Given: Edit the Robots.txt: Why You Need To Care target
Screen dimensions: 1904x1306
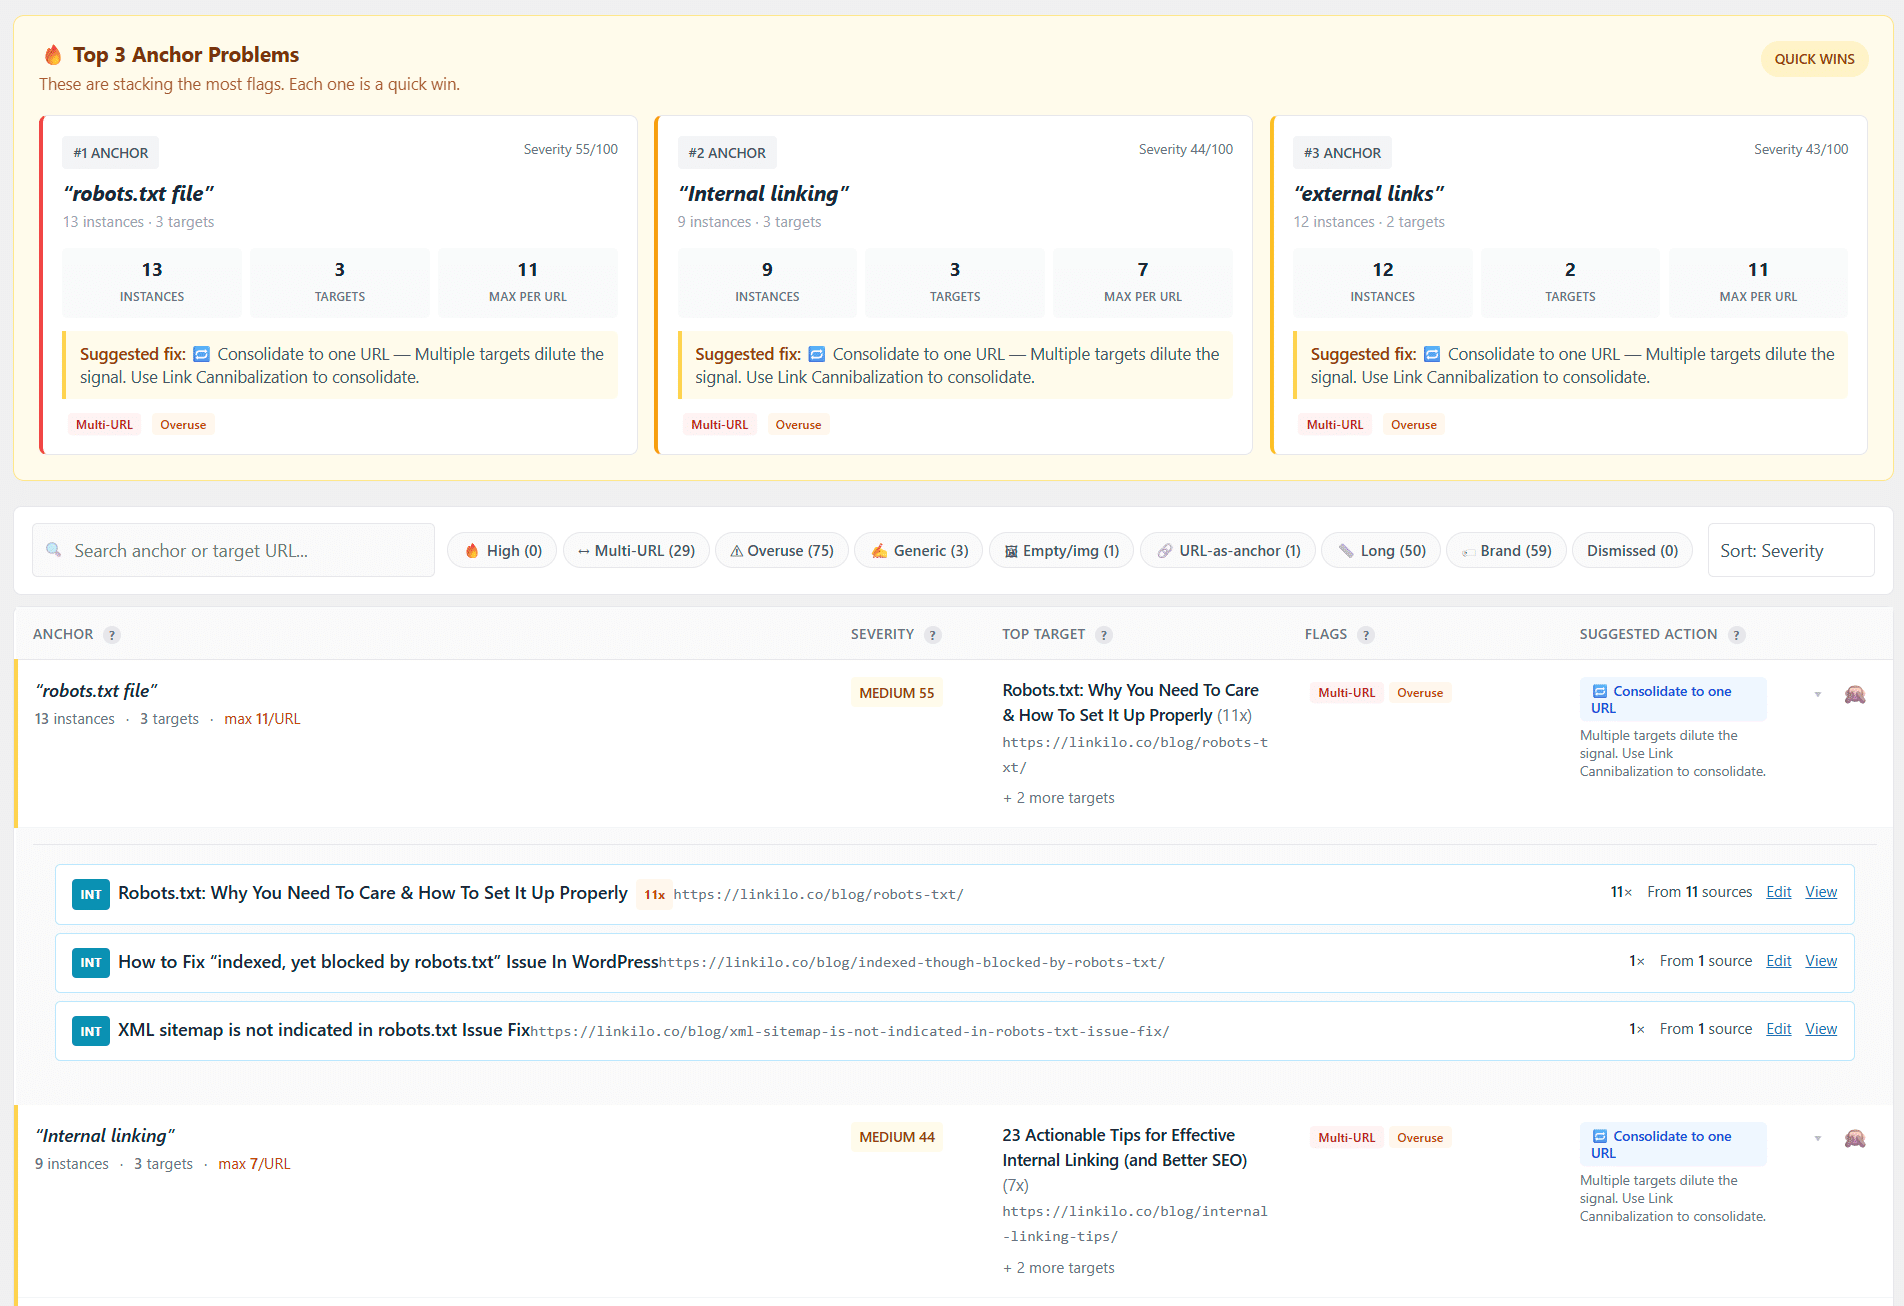Looking at the screenshot, I should pyautogui.click(x=1778, y=892).
